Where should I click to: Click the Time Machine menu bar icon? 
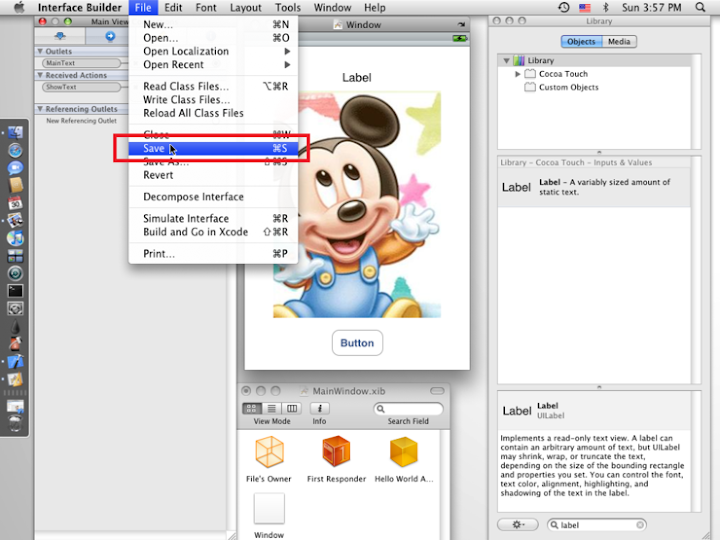564,7
